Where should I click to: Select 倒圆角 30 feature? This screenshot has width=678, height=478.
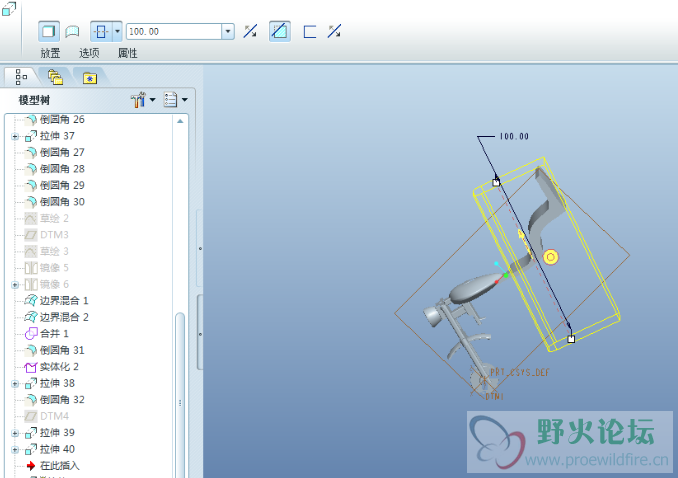pyautogui.click(x=62, y=202)
